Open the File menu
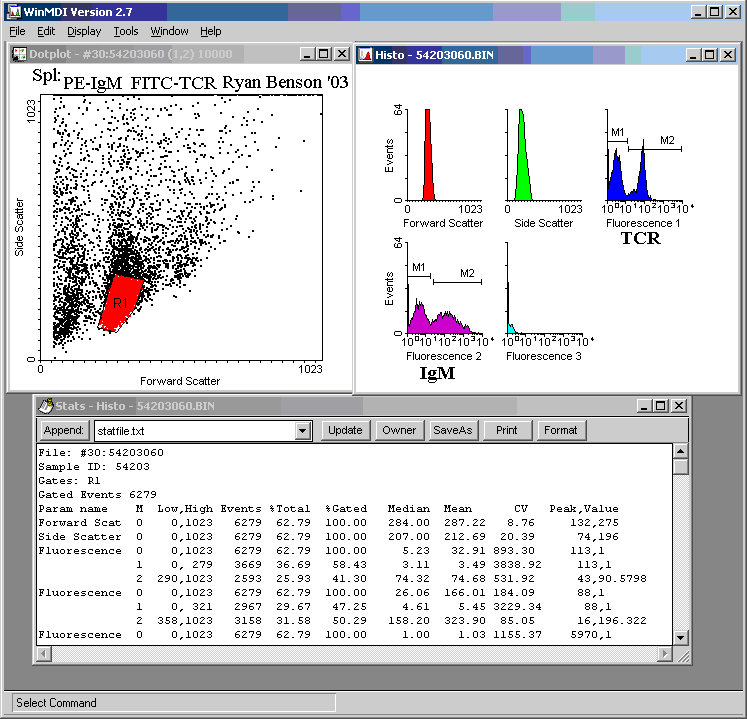This screenshot has height=719, width=747. pos(17,32)
